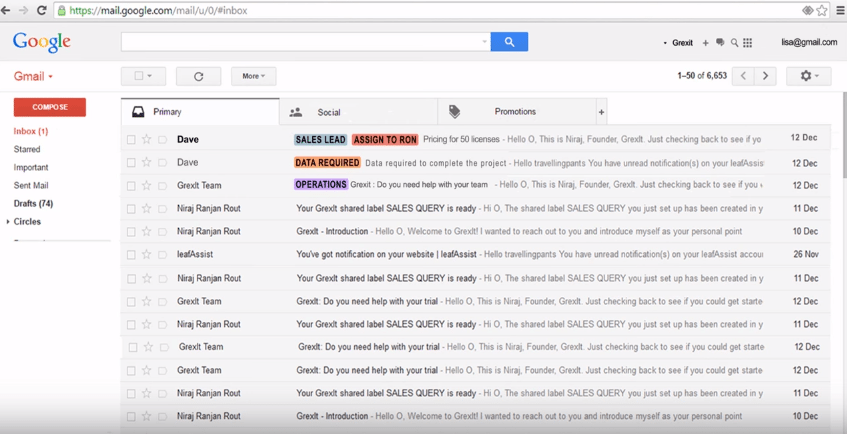Click the chat bubble icon near Grexit
847x434 pixels.
coord(720,42)
